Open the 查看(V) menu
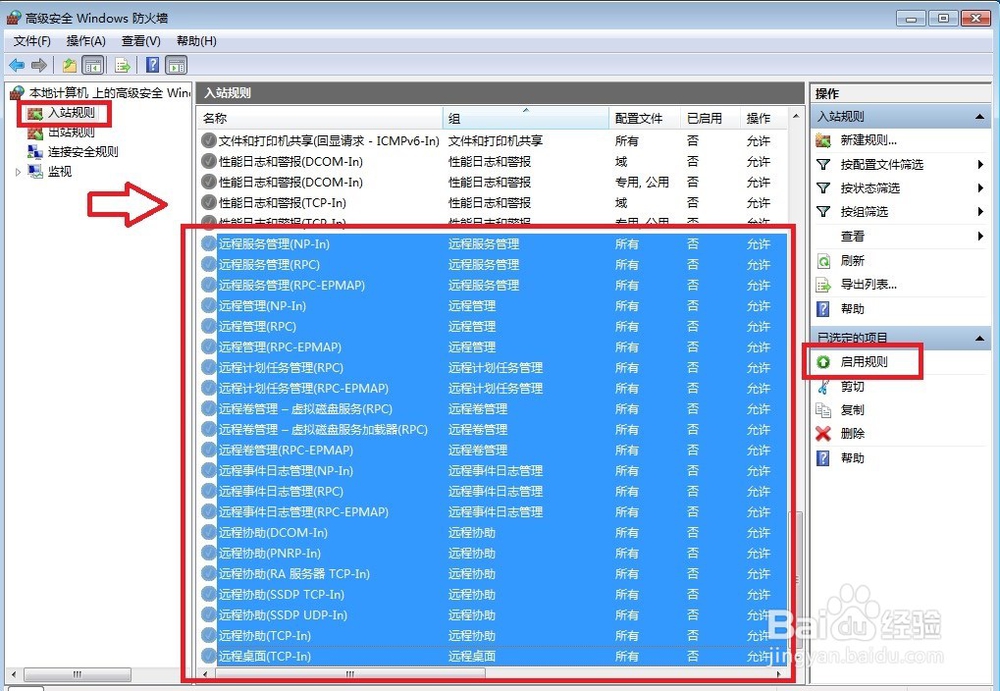The image size is (1000, 691). click(x=140, y=41)
